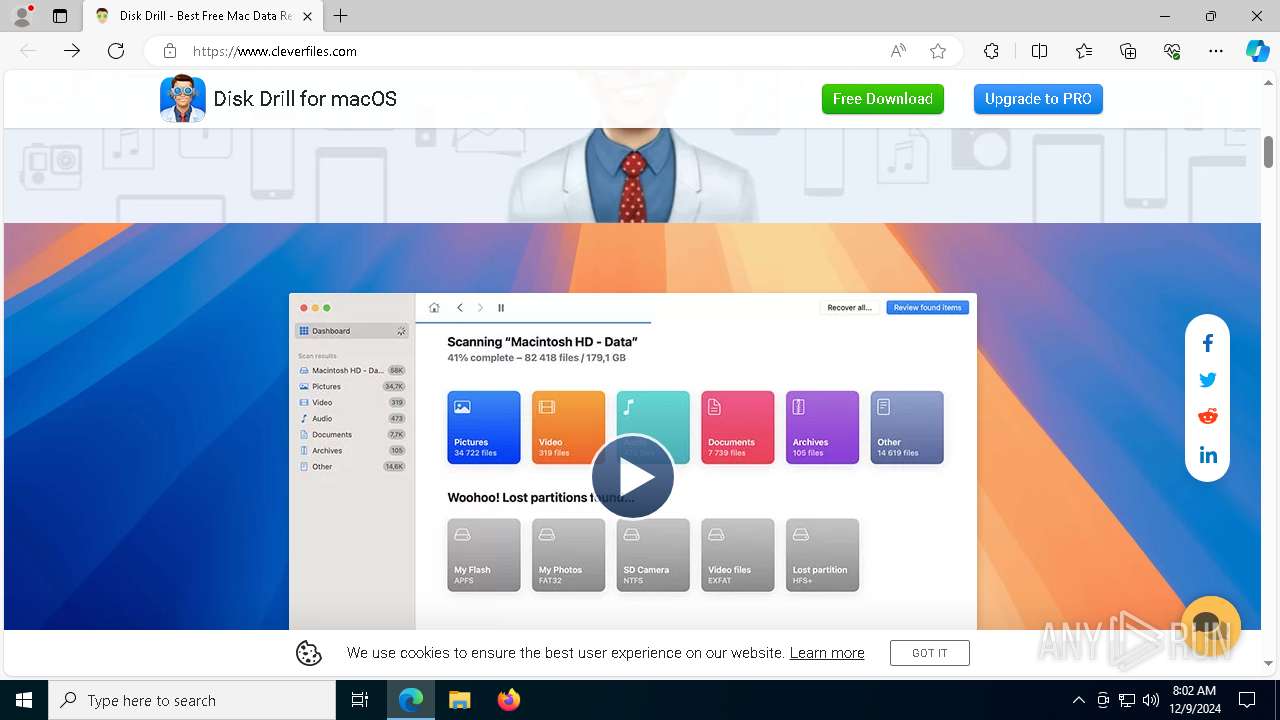This screenshot has height=720, width=1280.
Task: Share the page on Reddit
Action: 1208,417
